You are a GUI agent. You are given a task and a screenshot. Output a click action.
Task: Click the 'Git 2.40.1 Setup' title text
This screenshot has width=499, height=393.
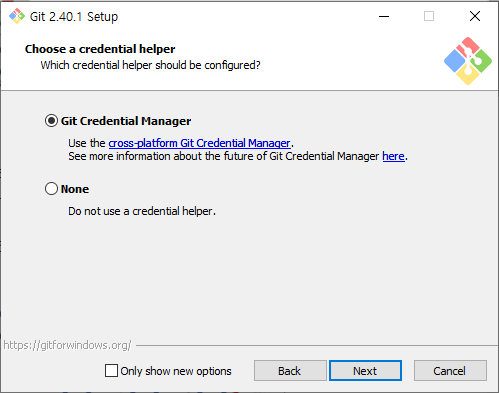pyautogui.click(x=74, y=17)
